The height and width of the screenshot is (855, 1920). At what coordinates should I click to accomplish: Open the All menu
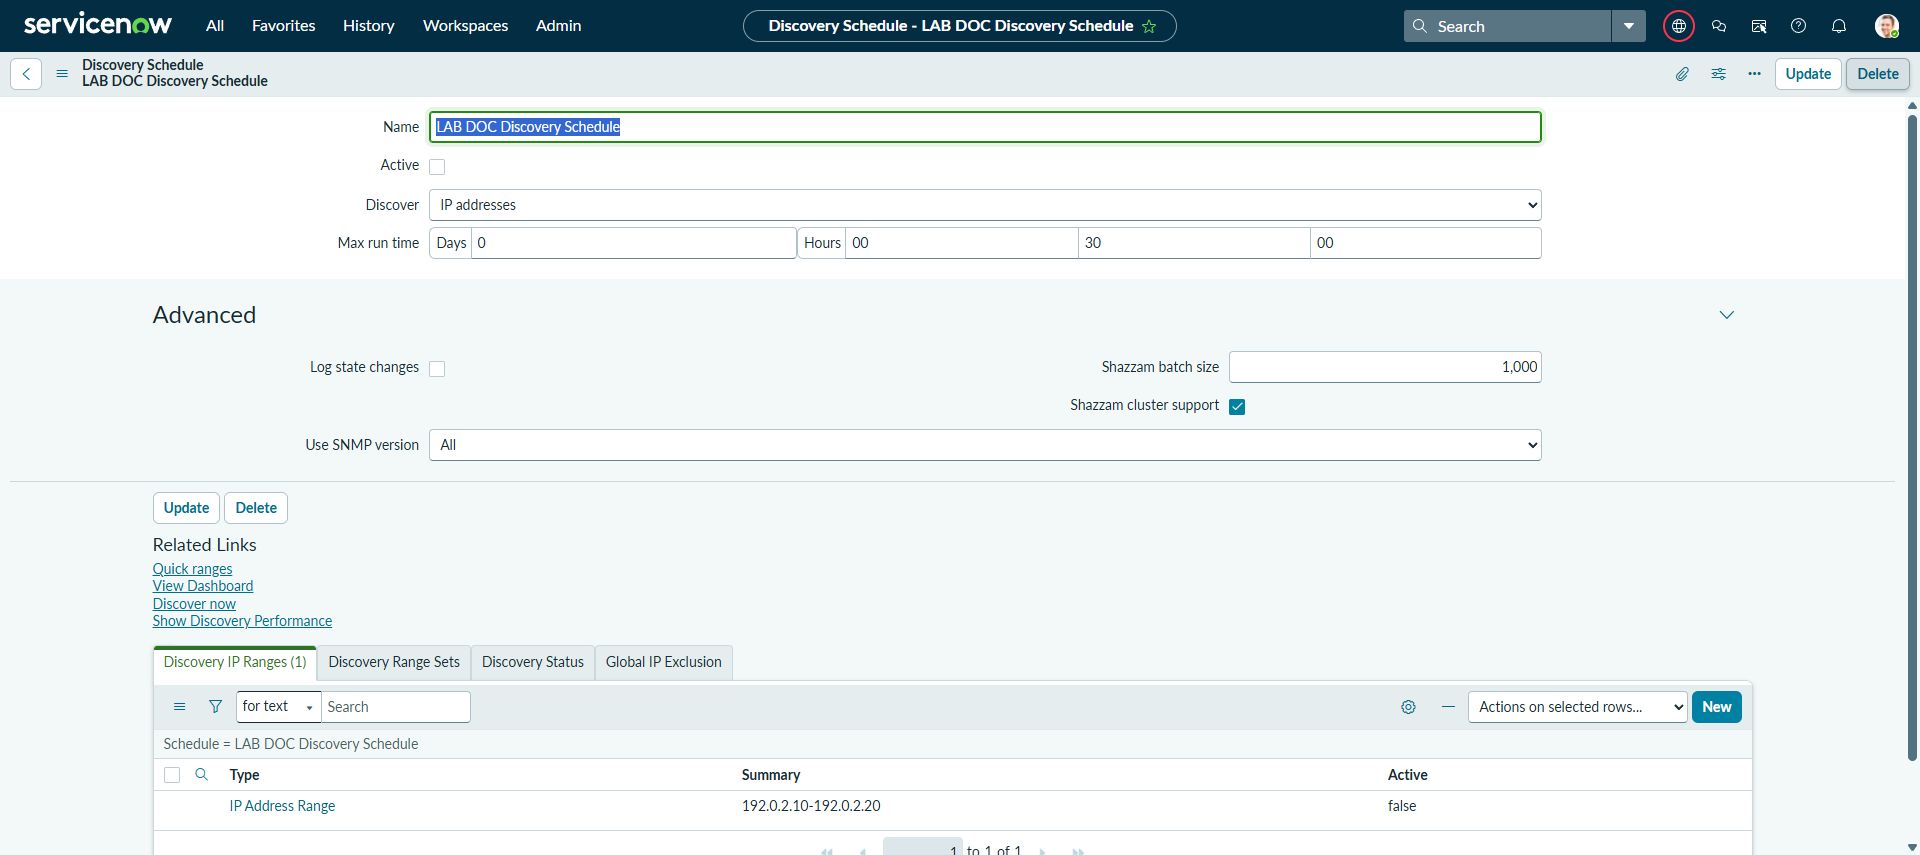tap(215, 26)
